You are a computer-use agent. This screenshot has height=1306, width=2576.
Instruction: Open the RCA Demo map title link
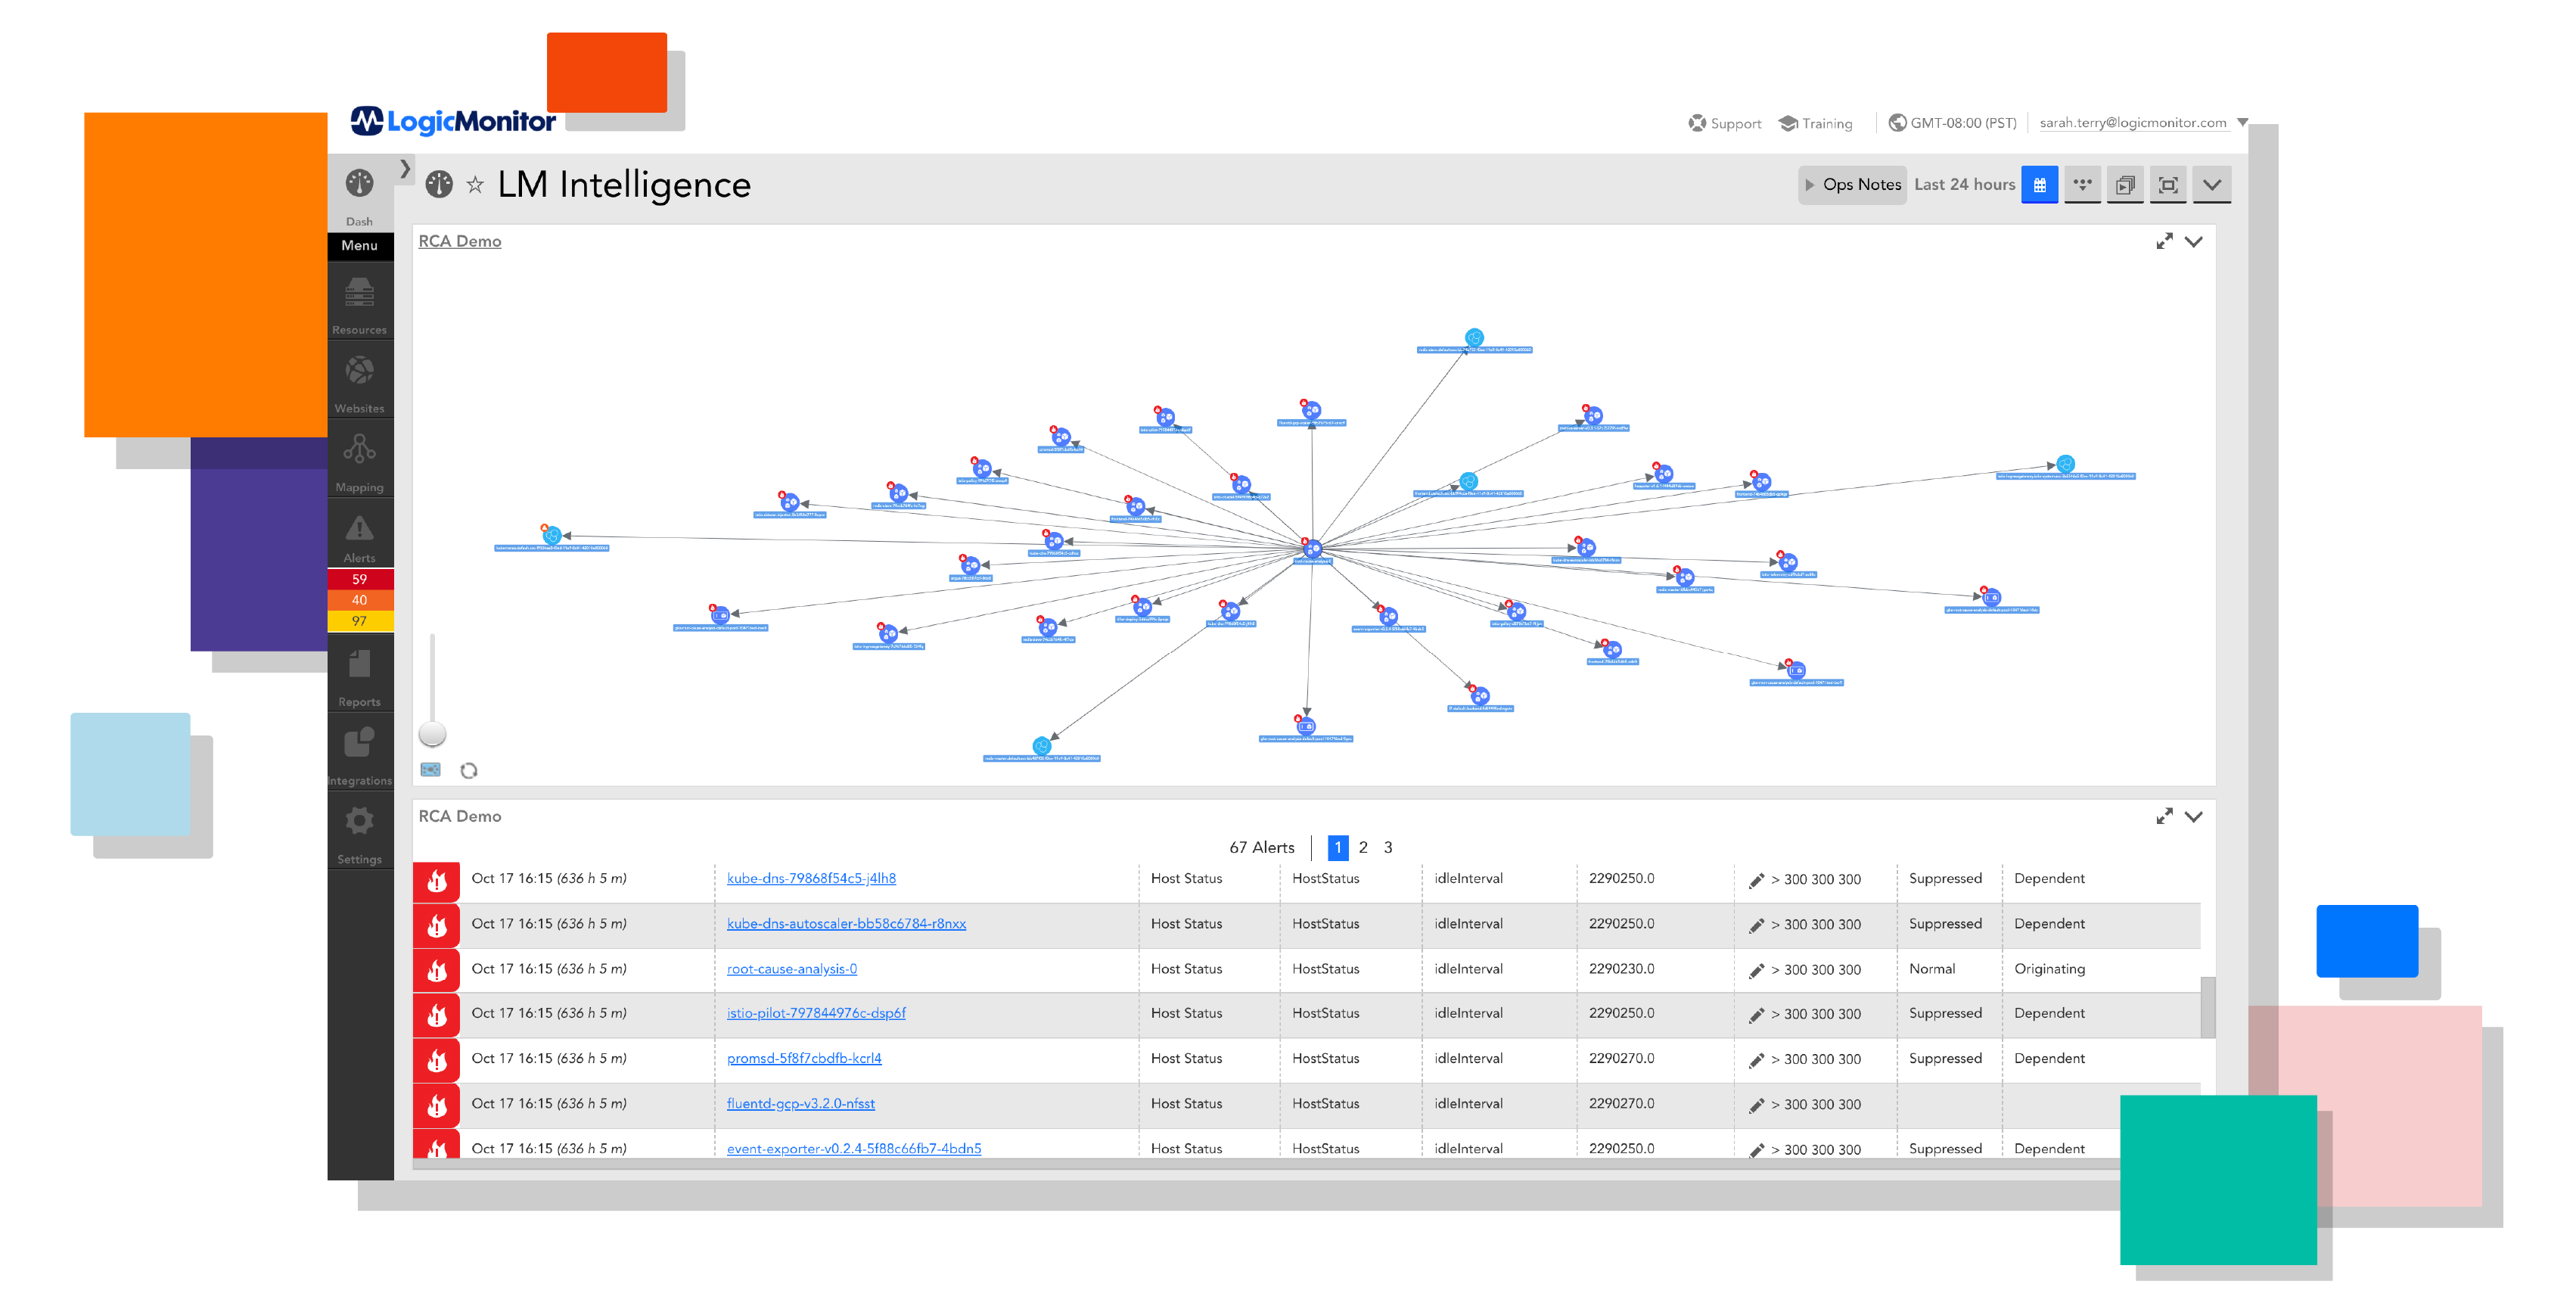click(459, 241)
